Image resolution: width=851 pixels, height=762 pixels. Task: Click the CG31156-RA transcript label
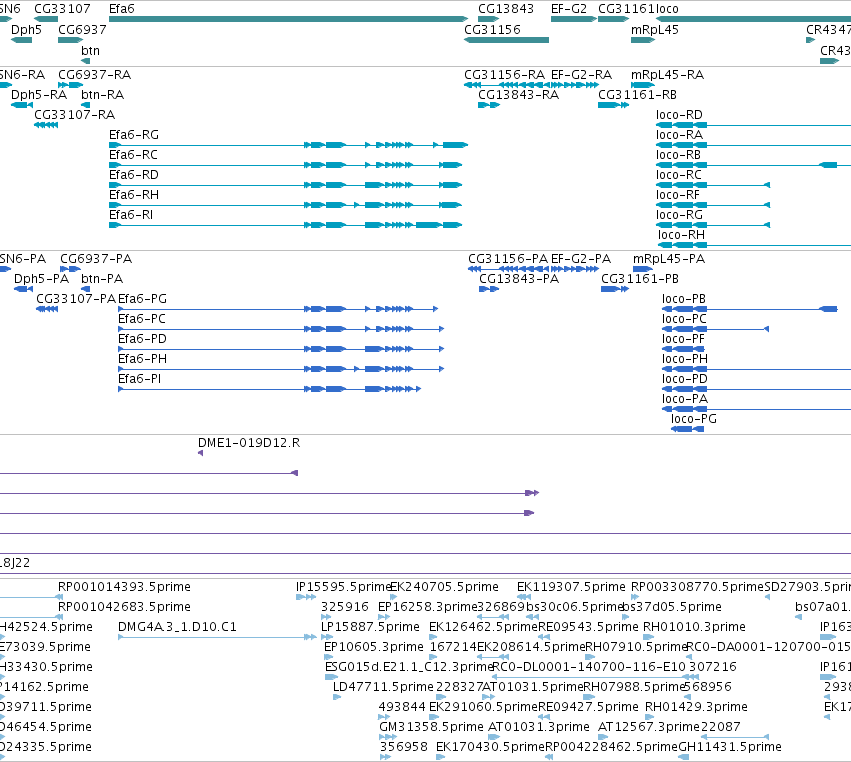(x=504, y=74)
